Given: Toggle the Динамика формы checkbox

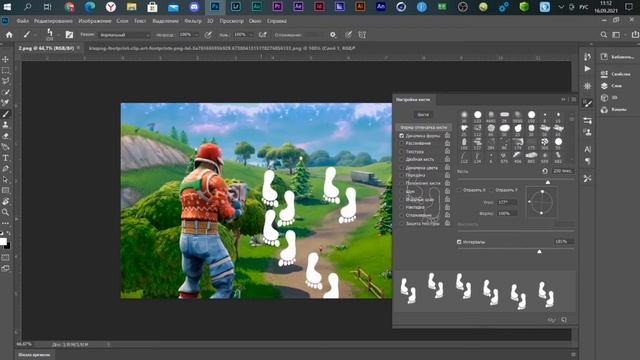Looking at the screenshot, I should 402,136.
